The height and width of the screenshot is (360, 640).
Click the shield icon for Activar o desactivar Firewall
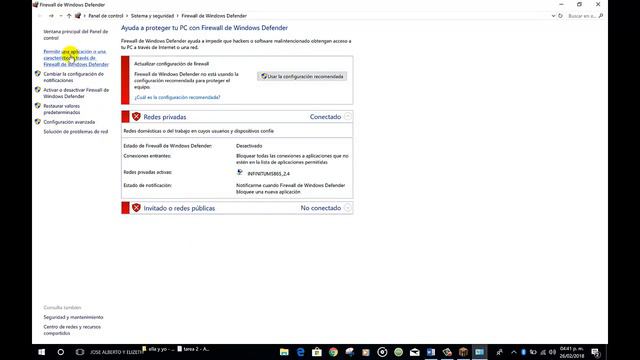(38, 90)
